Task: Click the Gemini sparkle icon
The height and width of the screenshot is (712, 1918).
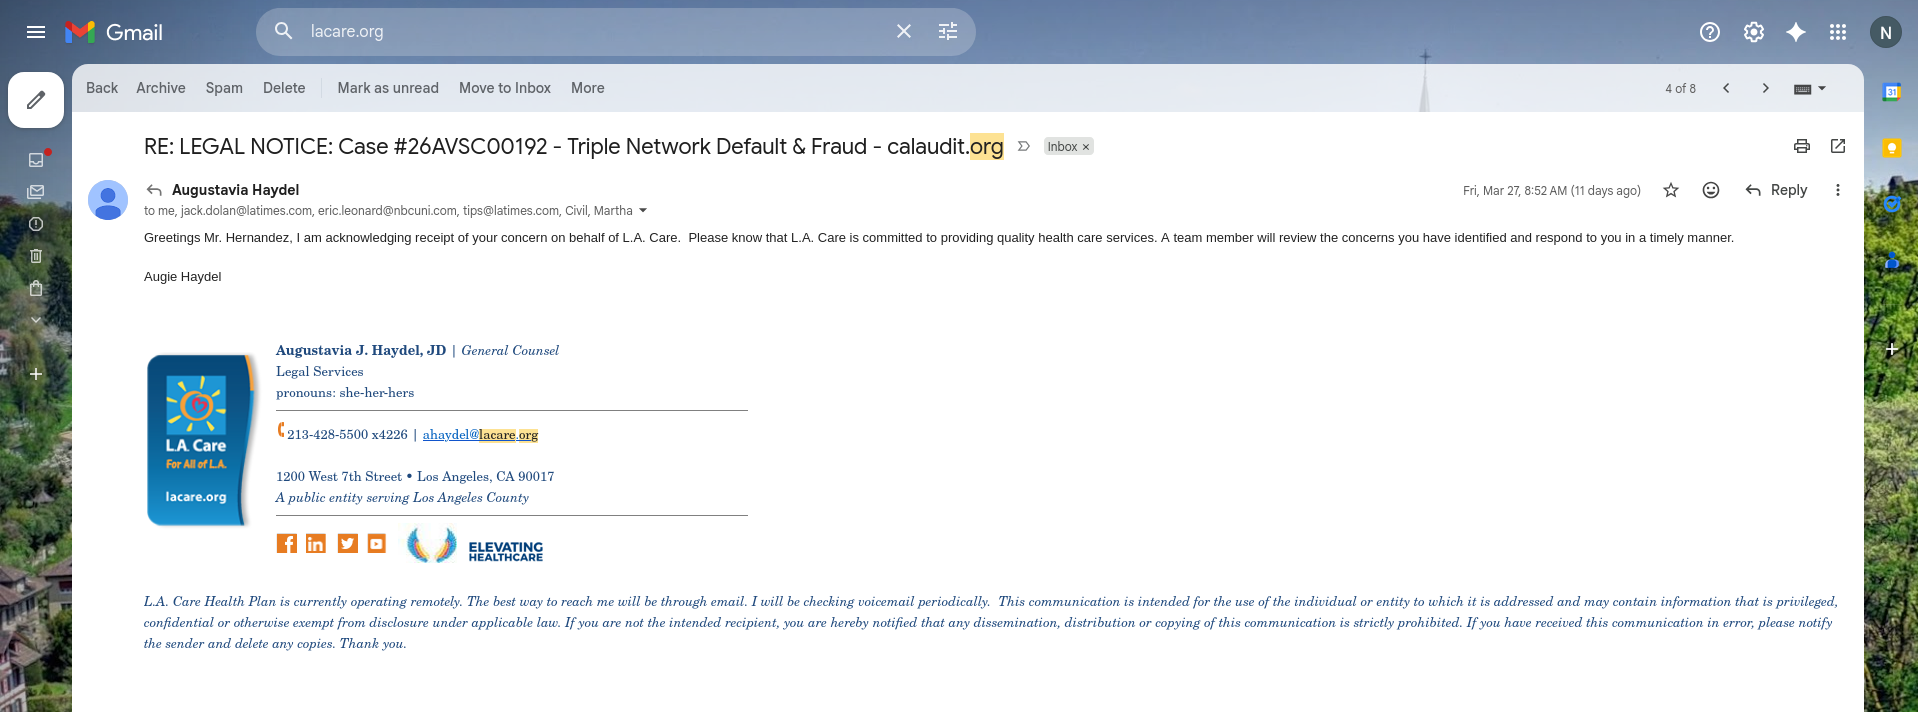Action: pos(1796,32)
